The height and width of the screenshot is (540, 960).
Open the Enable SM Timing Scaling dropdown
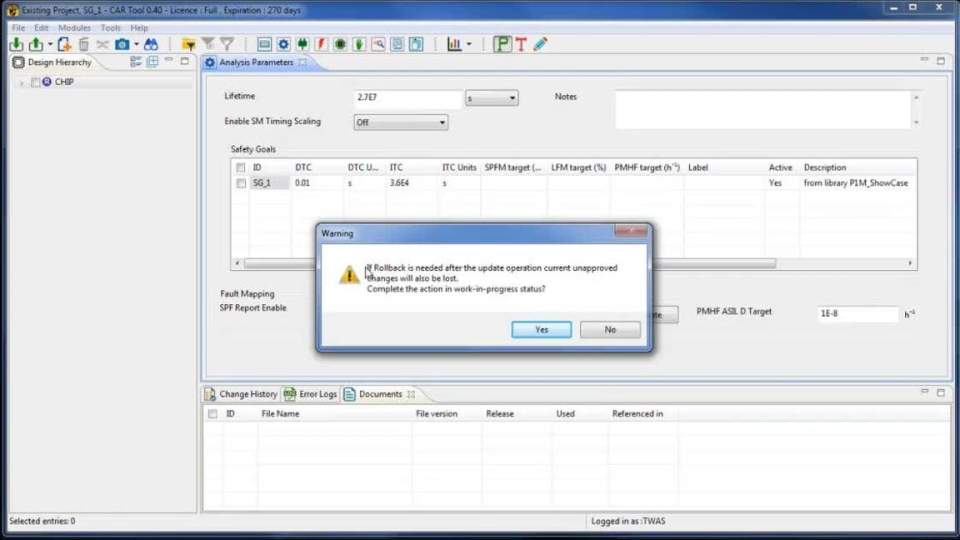[x=401, y=122]
